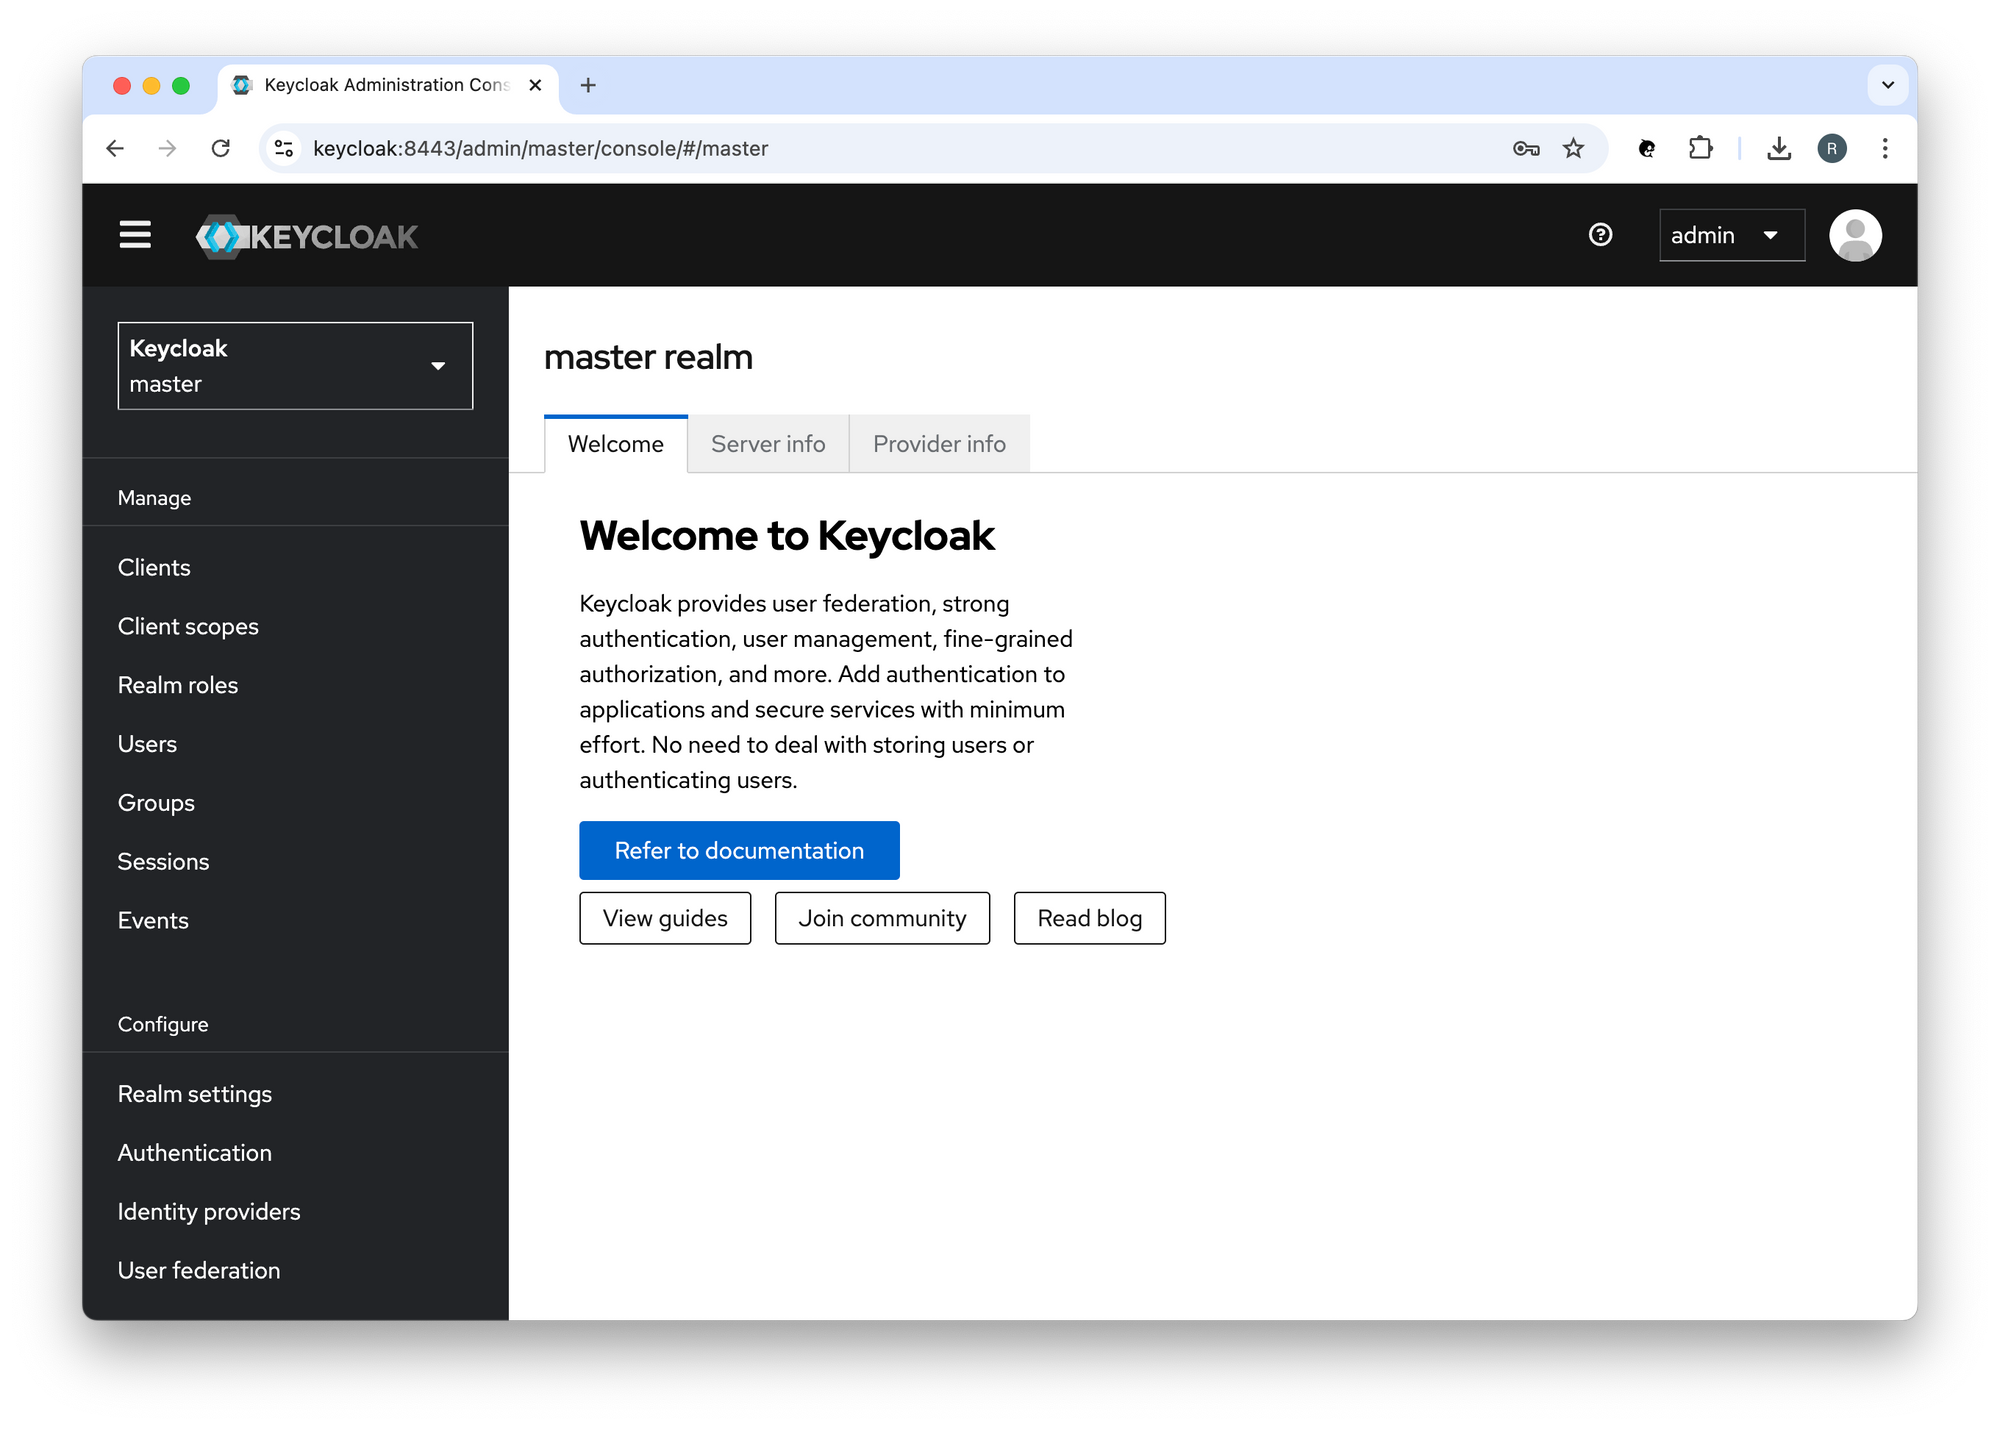Expand realm selector in sidebar
Screen dimensions: 2000x1429
295,365
